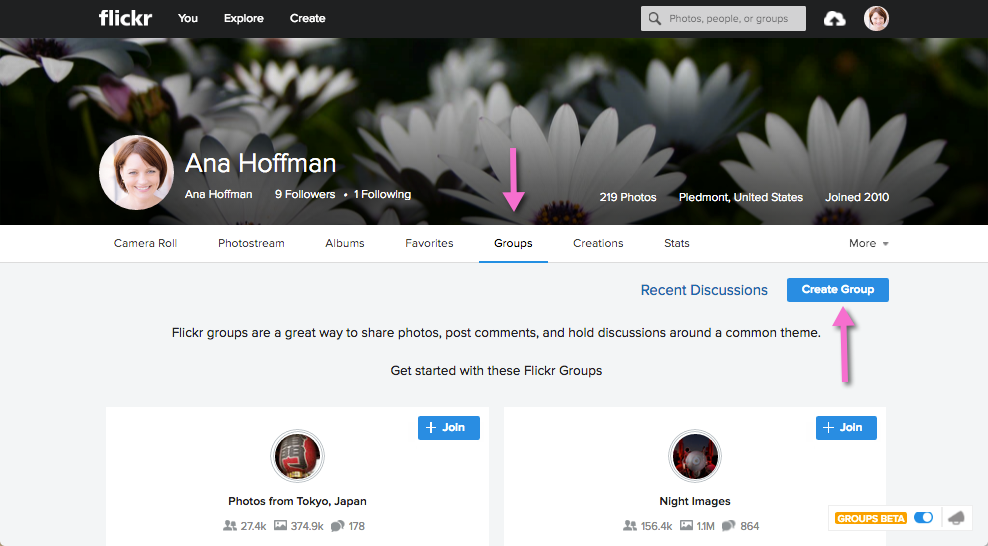Click the Night Images group title

click(695, 501)
